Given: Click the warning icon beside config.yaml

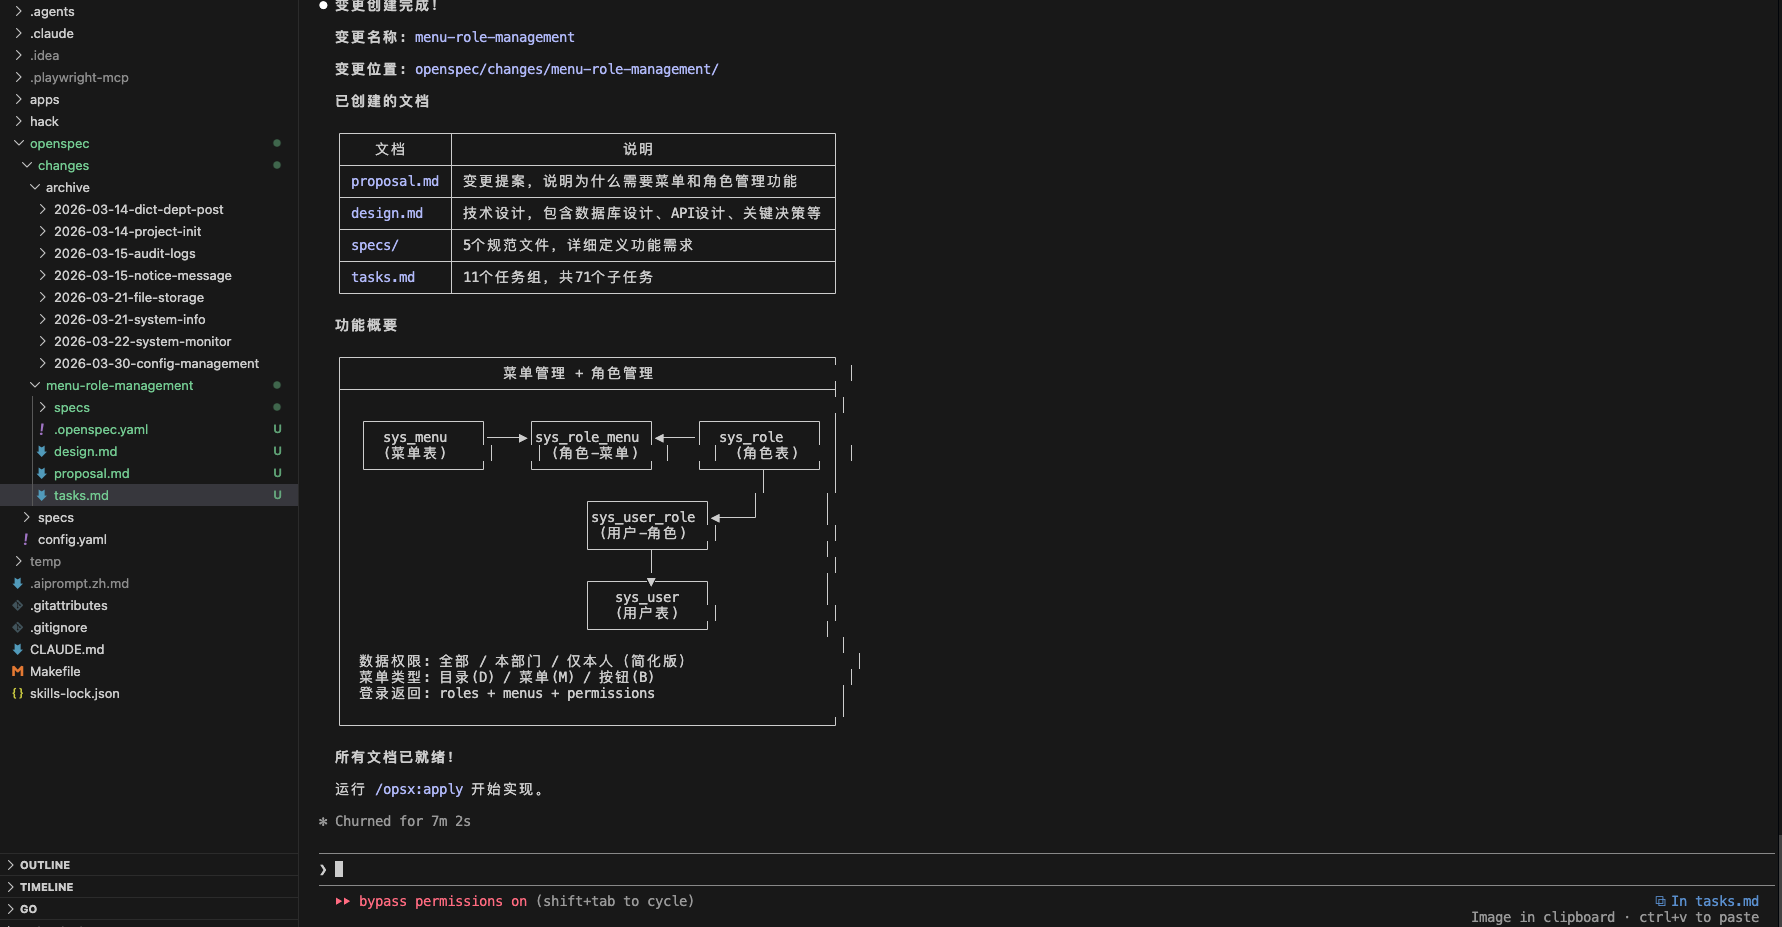Looking at the screenshot, I should pos(25,539).
